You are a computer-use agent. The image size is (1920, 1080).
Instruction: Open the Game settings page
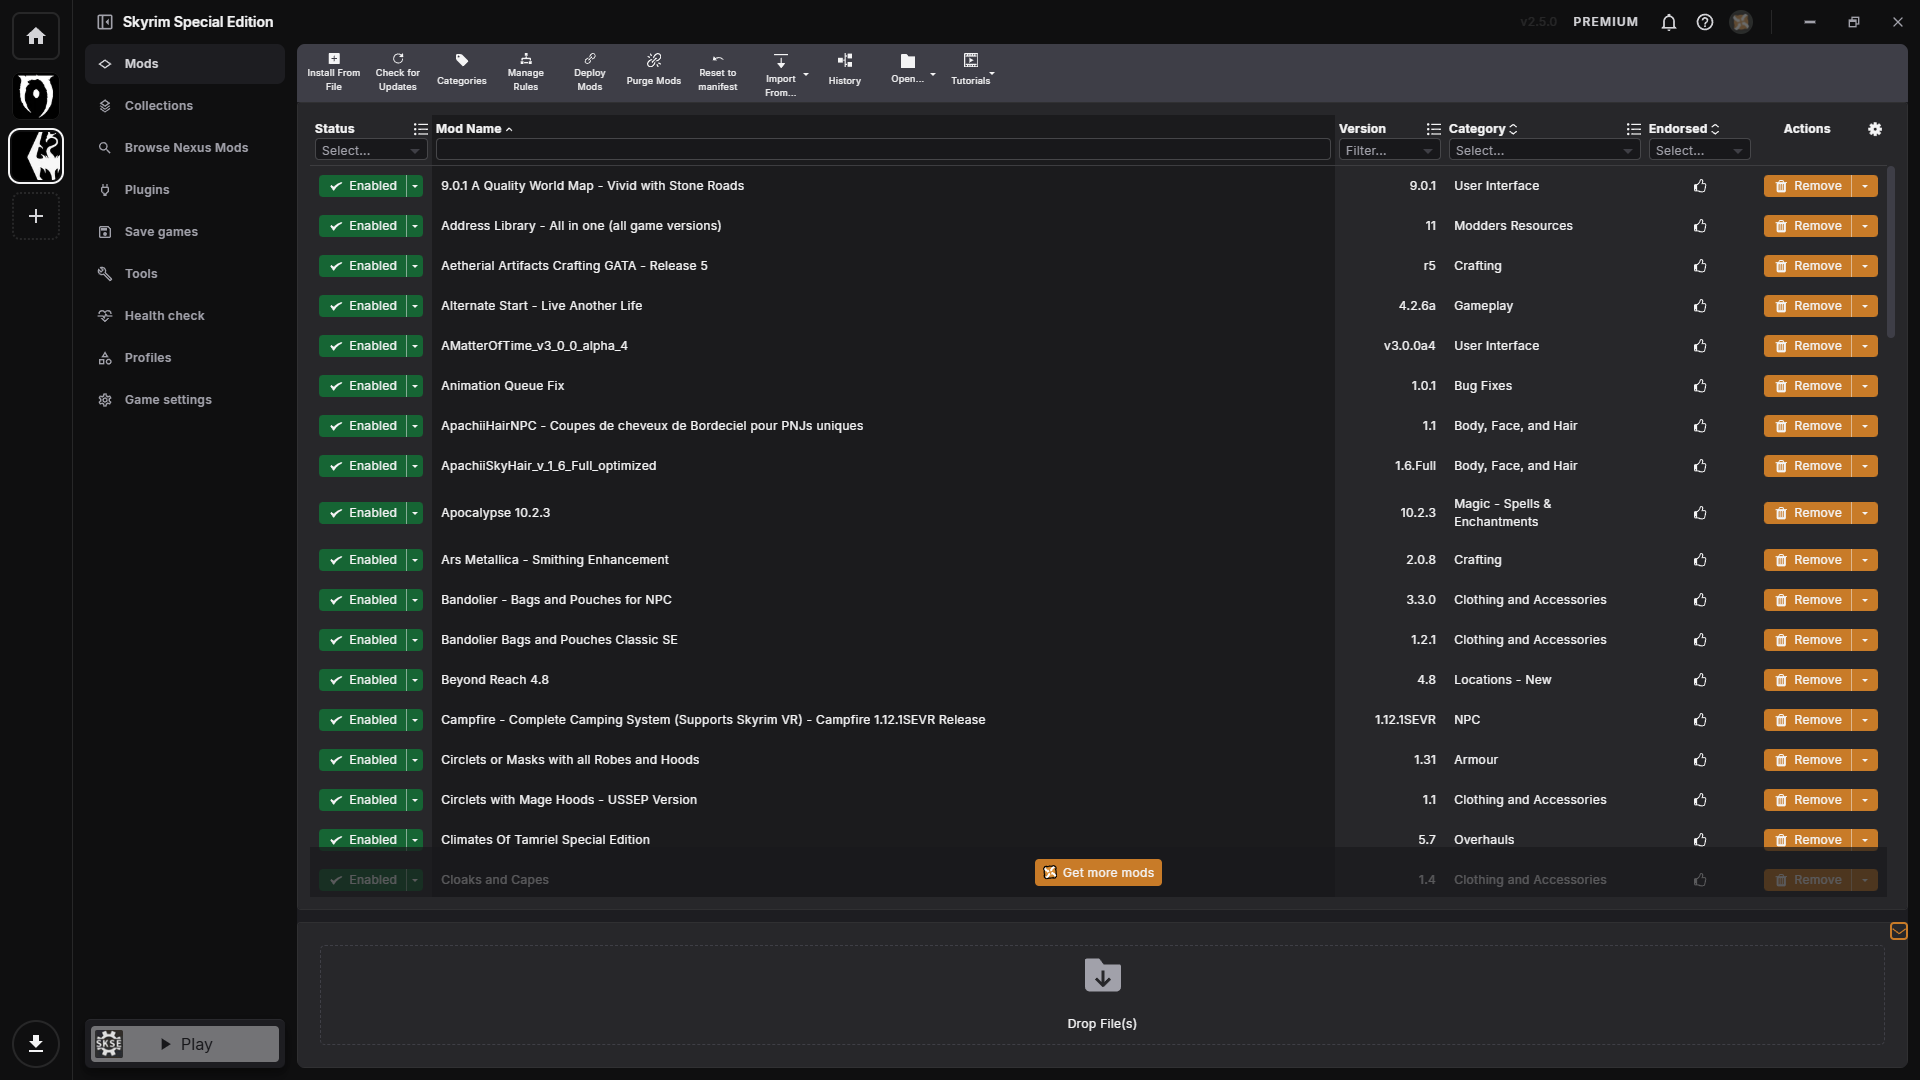(185, 400)
